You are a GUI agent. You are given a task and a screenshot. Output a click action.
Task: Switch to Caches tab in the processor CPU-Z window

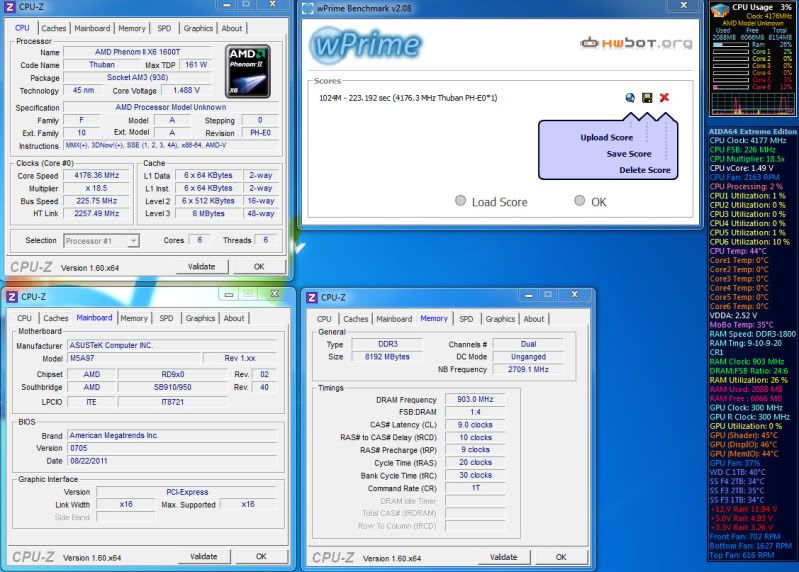click(x=54, y=29)
